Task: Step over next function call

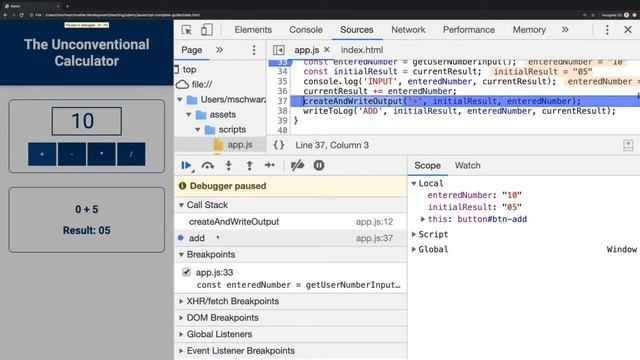Action: 208,165
